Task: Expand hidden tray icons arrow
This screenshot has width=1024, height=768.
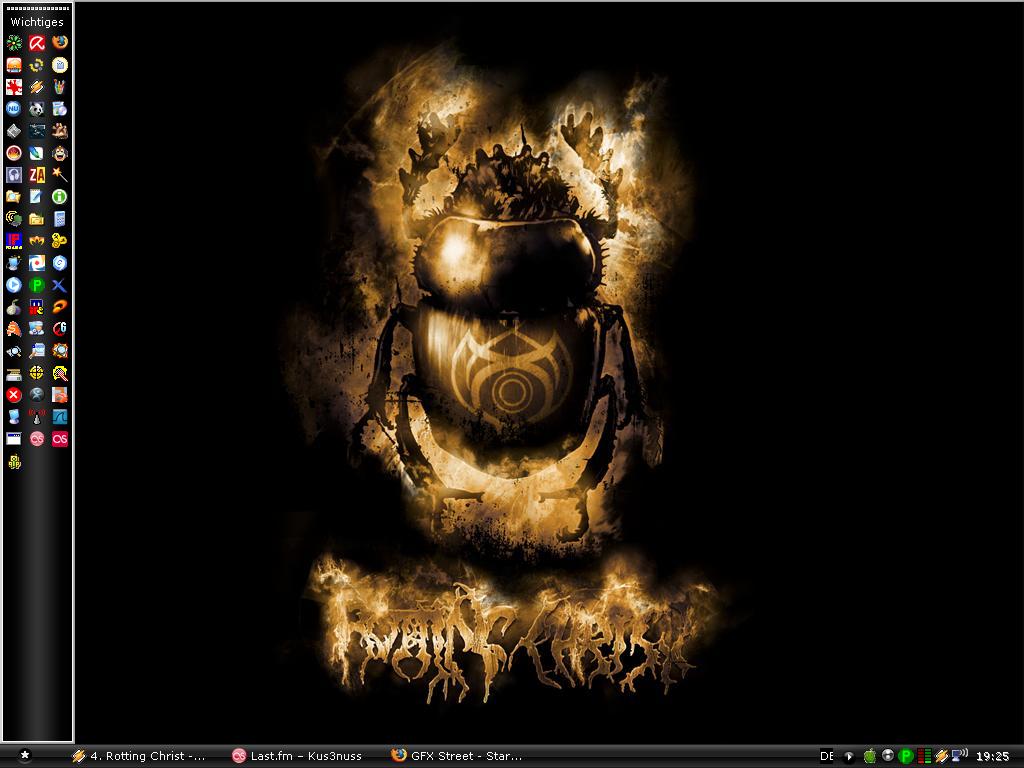Action: point(849,756)
